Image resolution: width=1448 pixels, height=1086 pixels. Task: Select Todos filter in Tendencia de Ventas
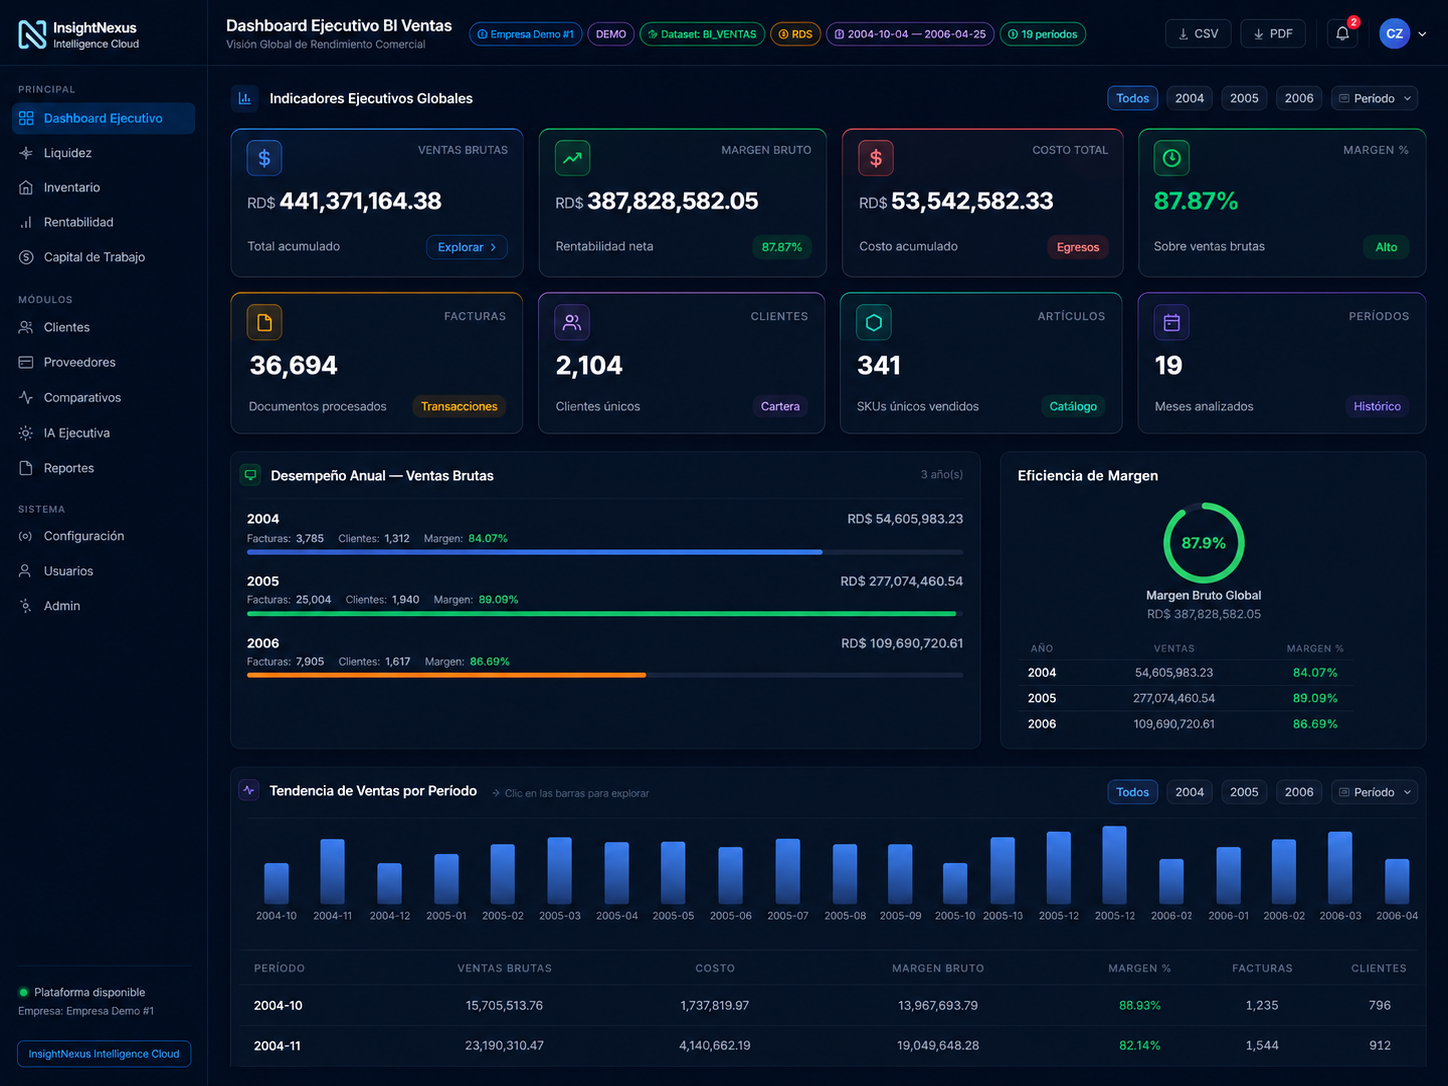point(1132,792)
